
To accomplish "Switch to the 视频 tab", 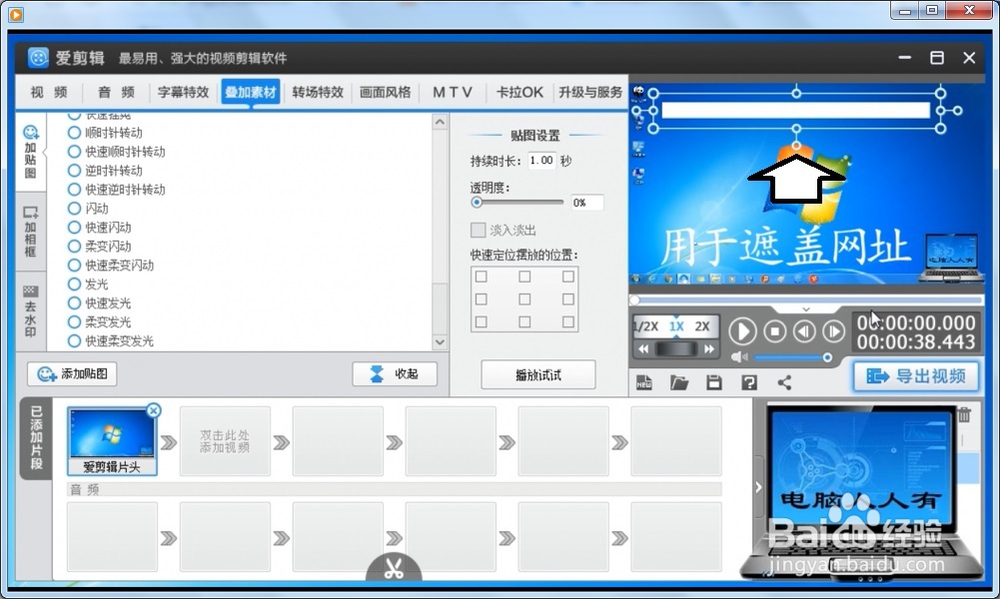I will [48, 92].
